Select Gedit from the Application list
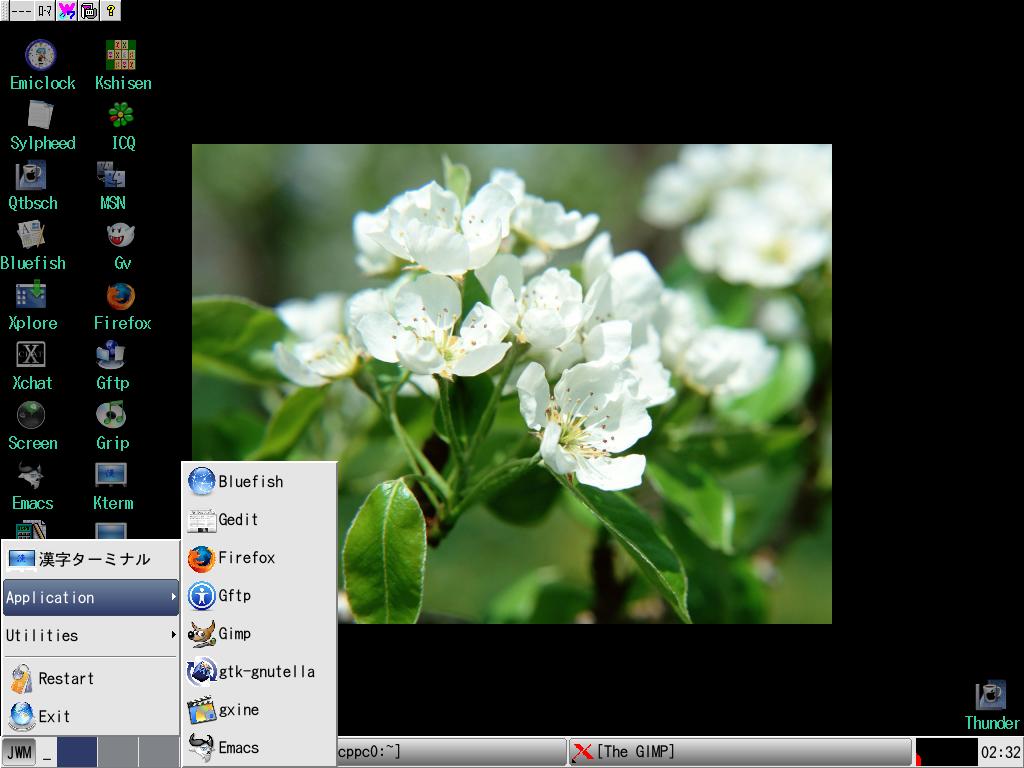1024x768 pixels. pyautogui.click(x=238, y=520)
